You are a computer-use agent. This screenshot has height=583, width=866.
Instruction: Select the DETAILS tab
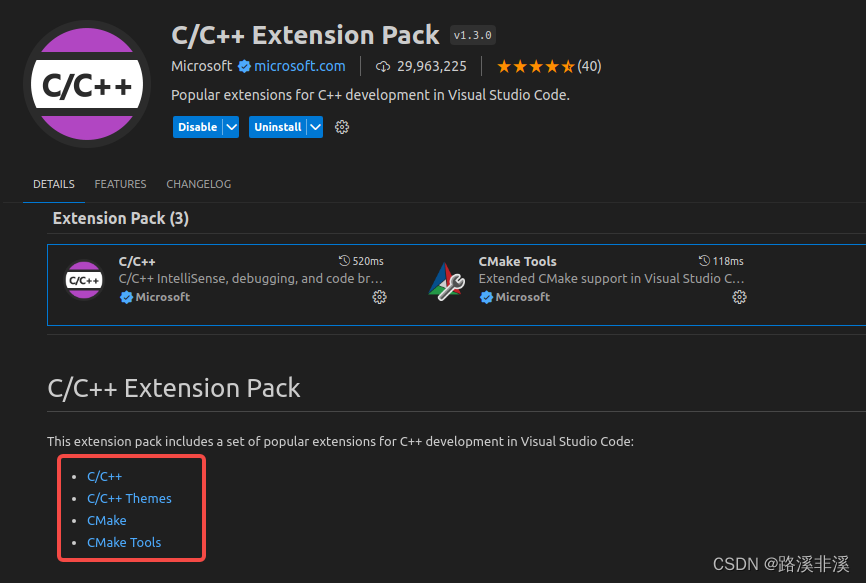click(54, 184)
